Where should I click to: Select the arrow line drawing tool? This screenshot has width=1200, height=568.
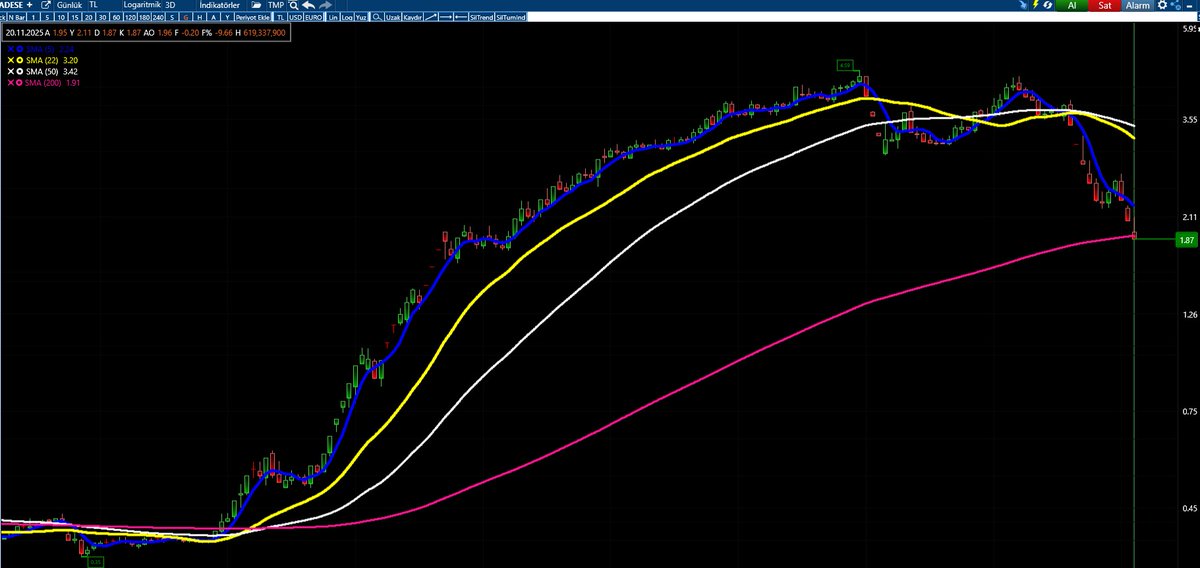tap(461, 19)
